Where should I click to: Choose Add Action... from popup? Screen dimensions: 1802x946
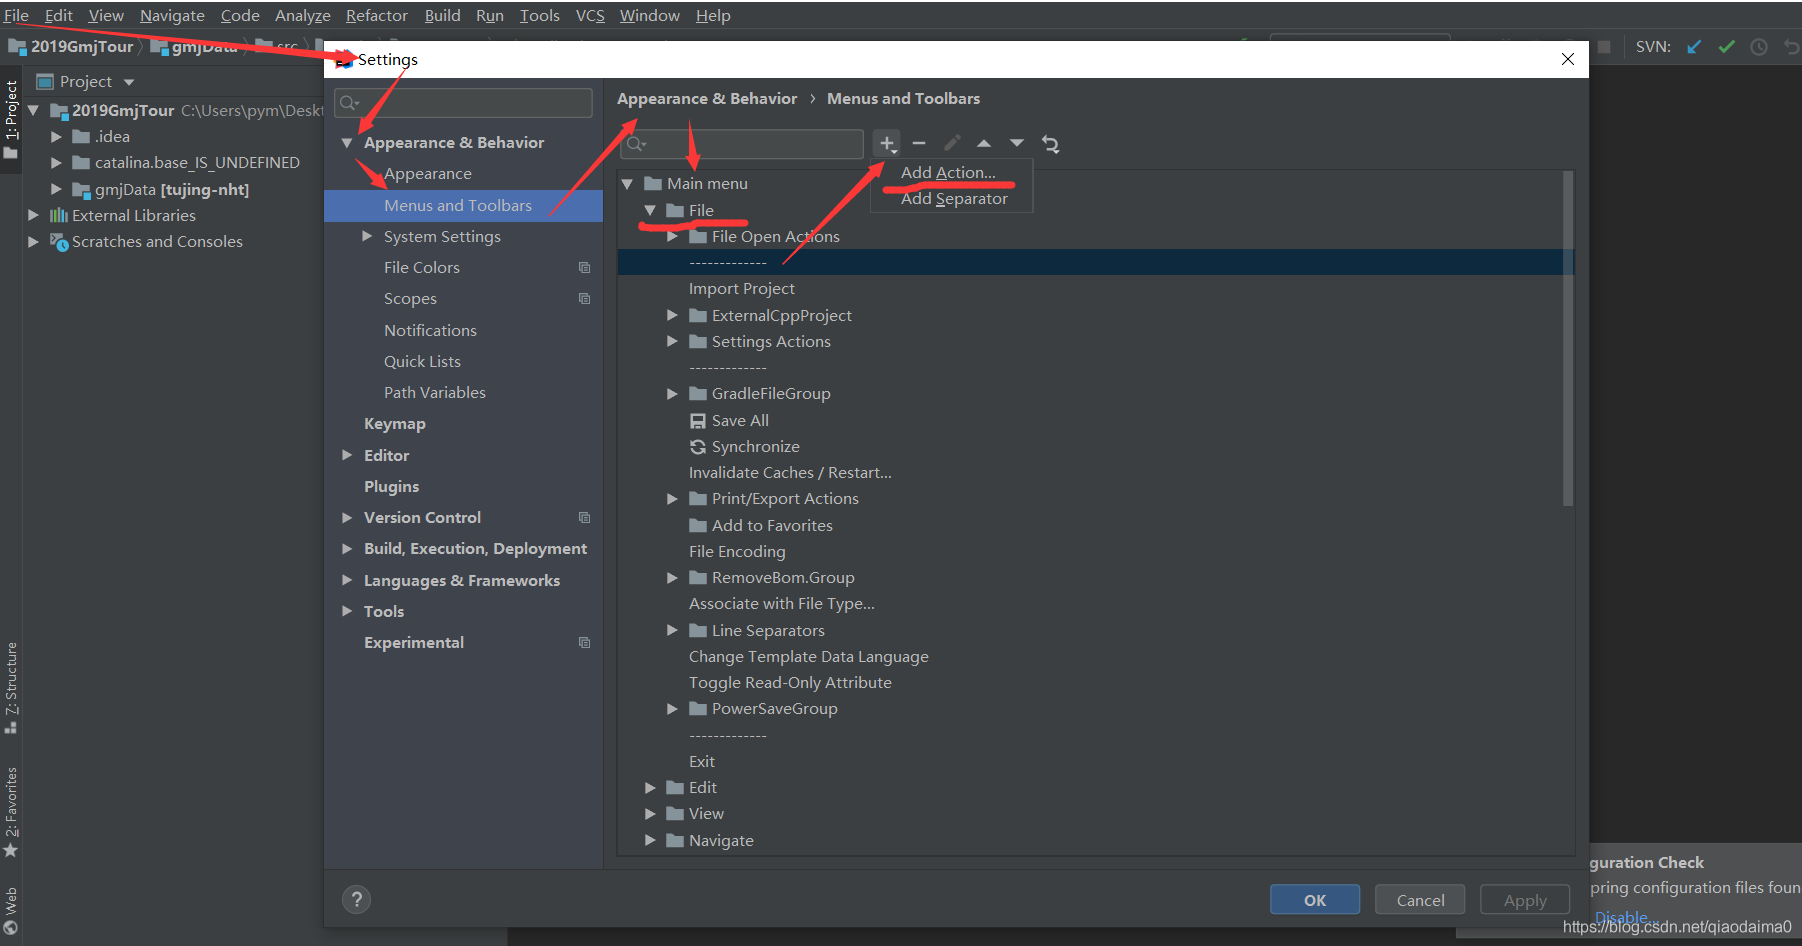tap(948, 172)
